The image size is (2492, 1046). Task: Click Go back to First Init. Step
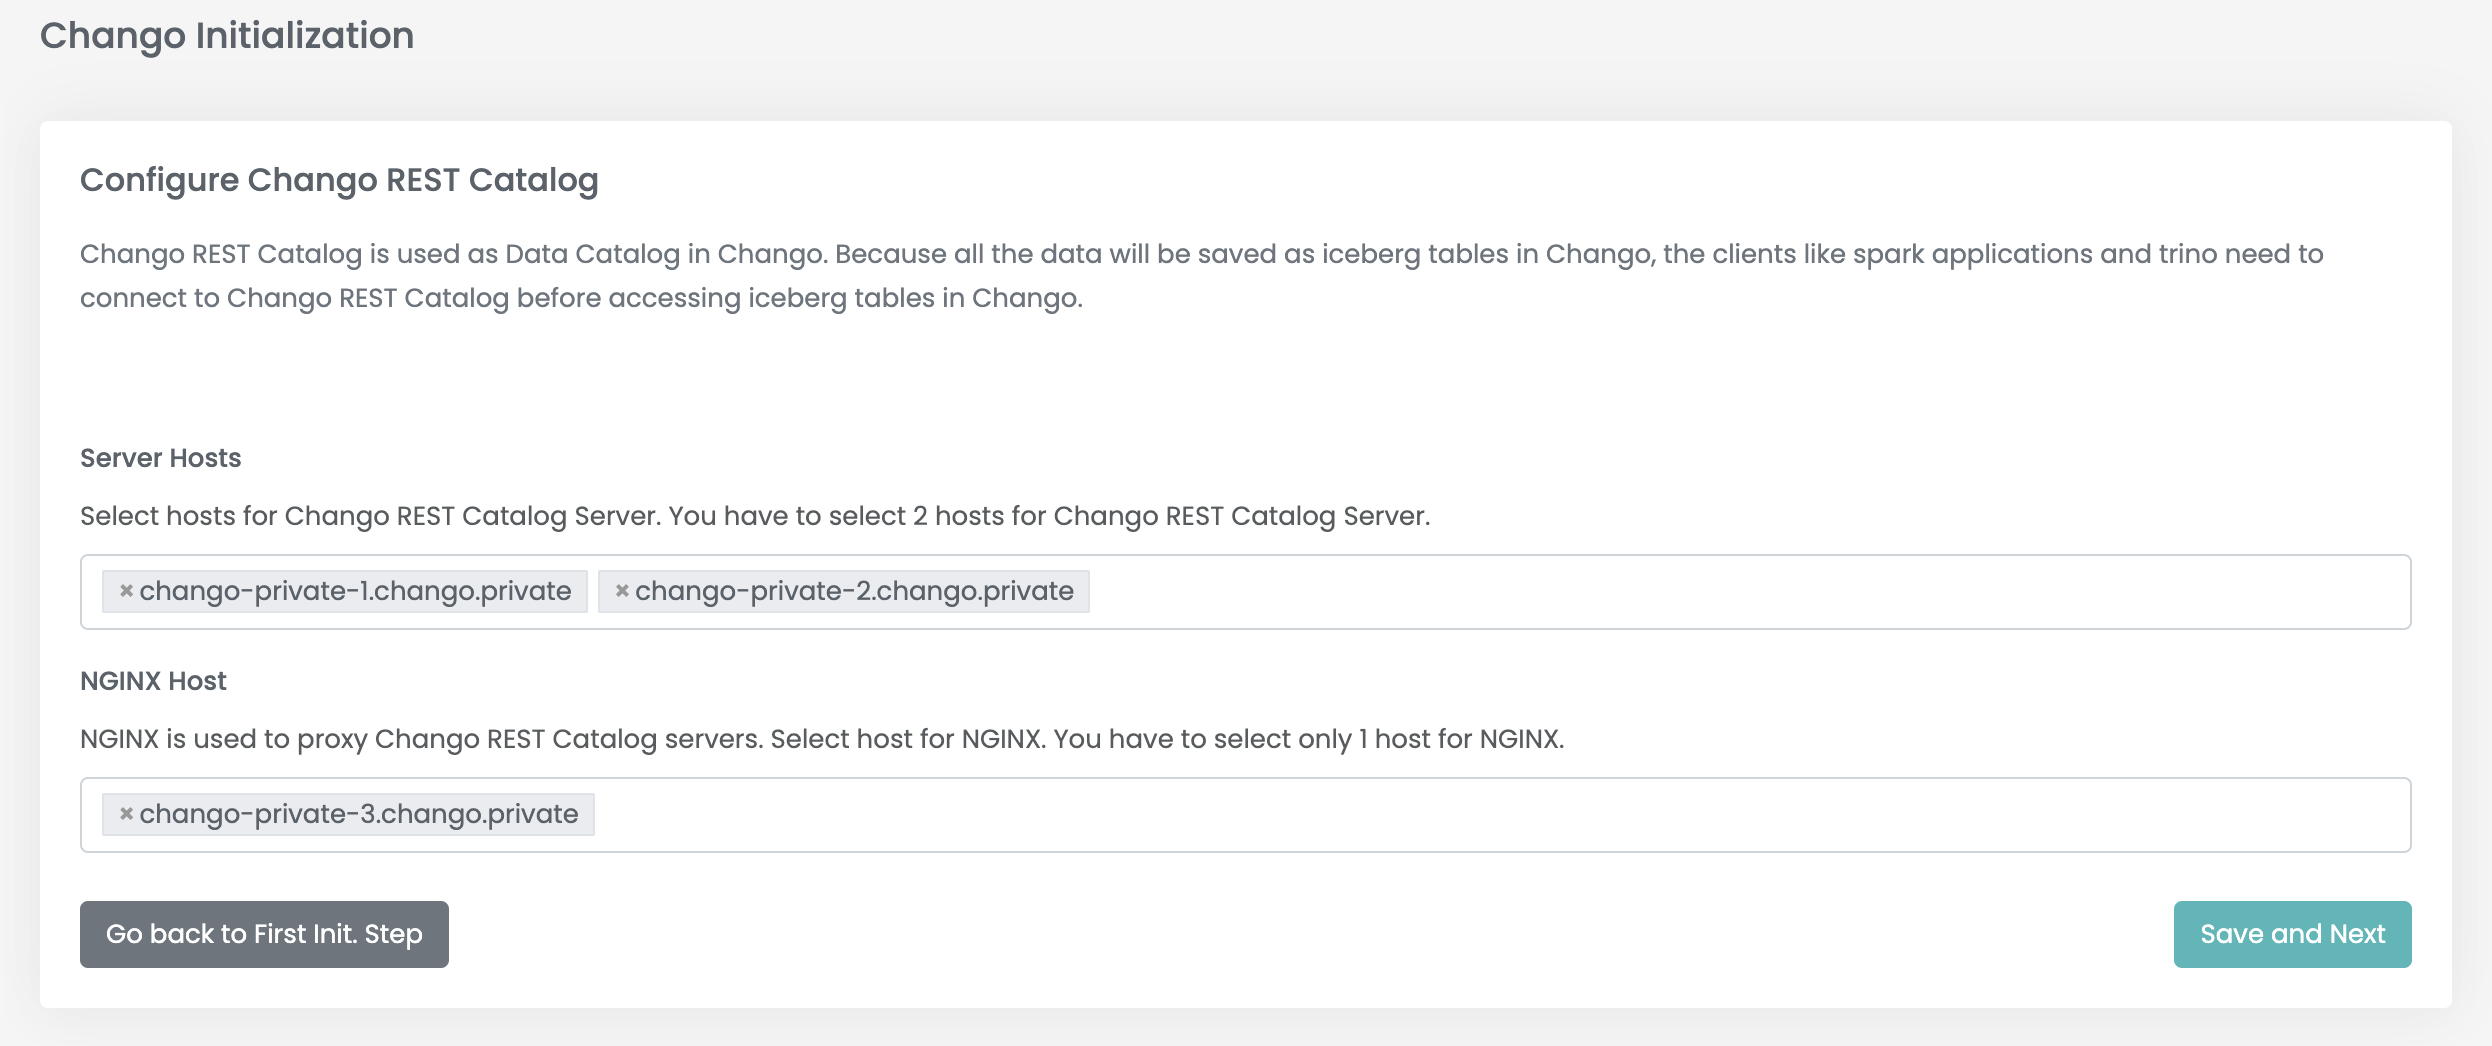(x=264, y=934)
